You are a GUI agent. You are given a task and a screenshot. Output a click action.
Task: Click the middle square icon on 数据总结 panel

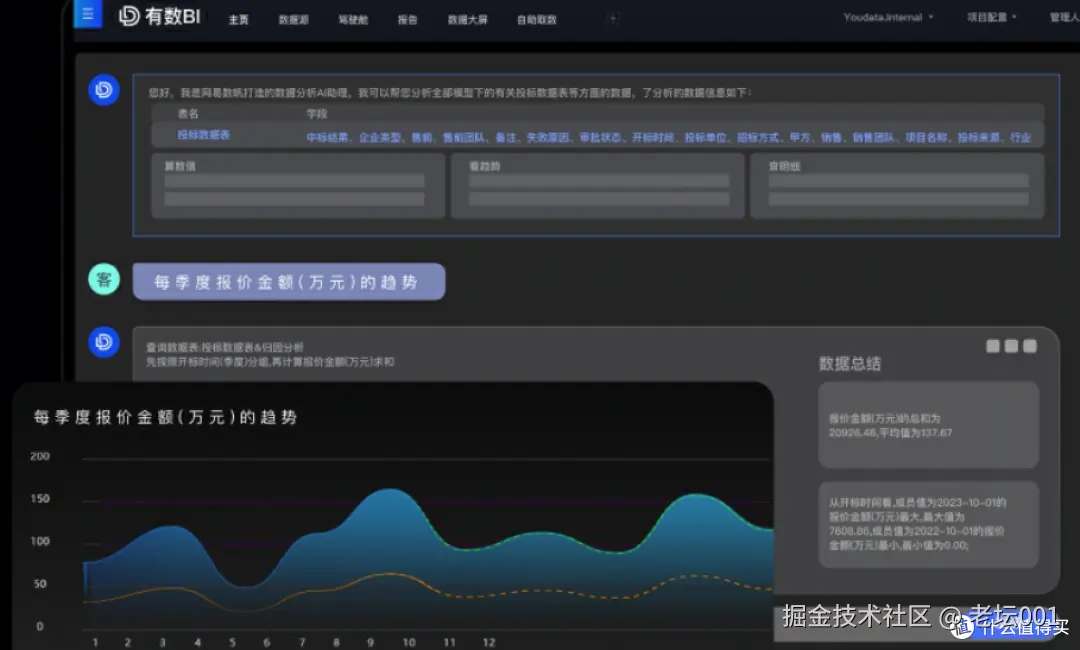pyautogui.click(x=1010, y=345)
